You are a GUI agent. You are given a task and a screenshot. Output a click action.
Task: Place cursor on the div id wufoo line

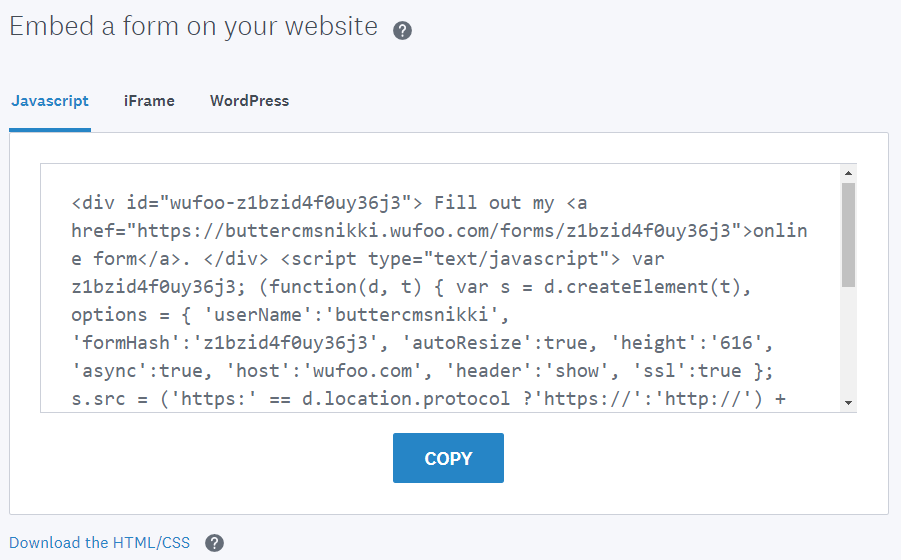pyautogui.click(x=240, y=203)
